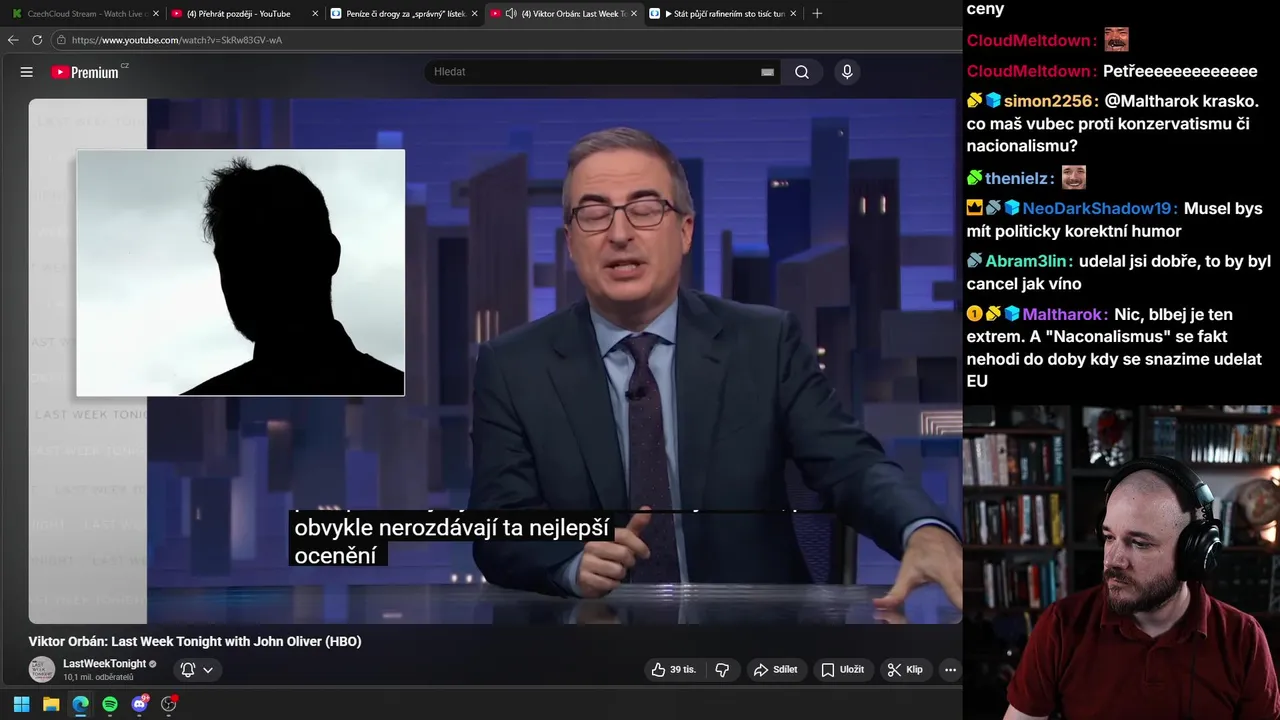This screenshot has width=1280, height=720.
Task: Click the Sdílet share button
Action: pyautogui.click(x=775, y=670)
